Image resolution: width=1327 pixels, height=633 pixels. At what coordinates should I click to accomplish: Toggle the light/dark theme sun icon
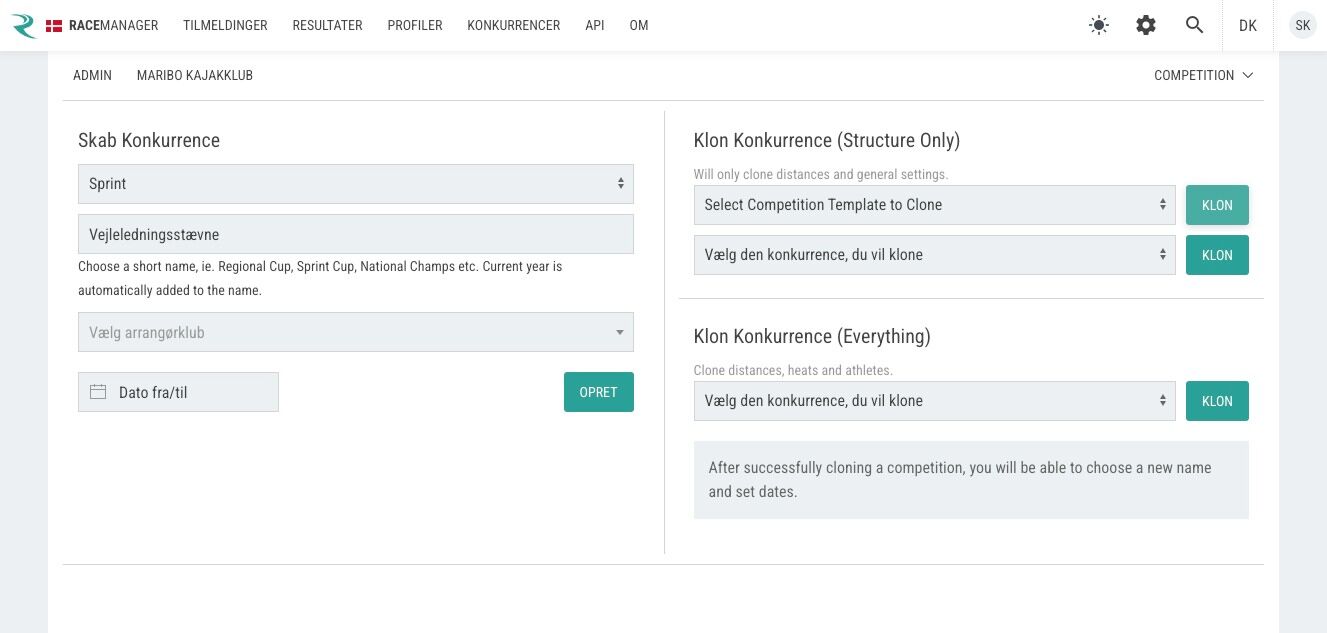1099,26
